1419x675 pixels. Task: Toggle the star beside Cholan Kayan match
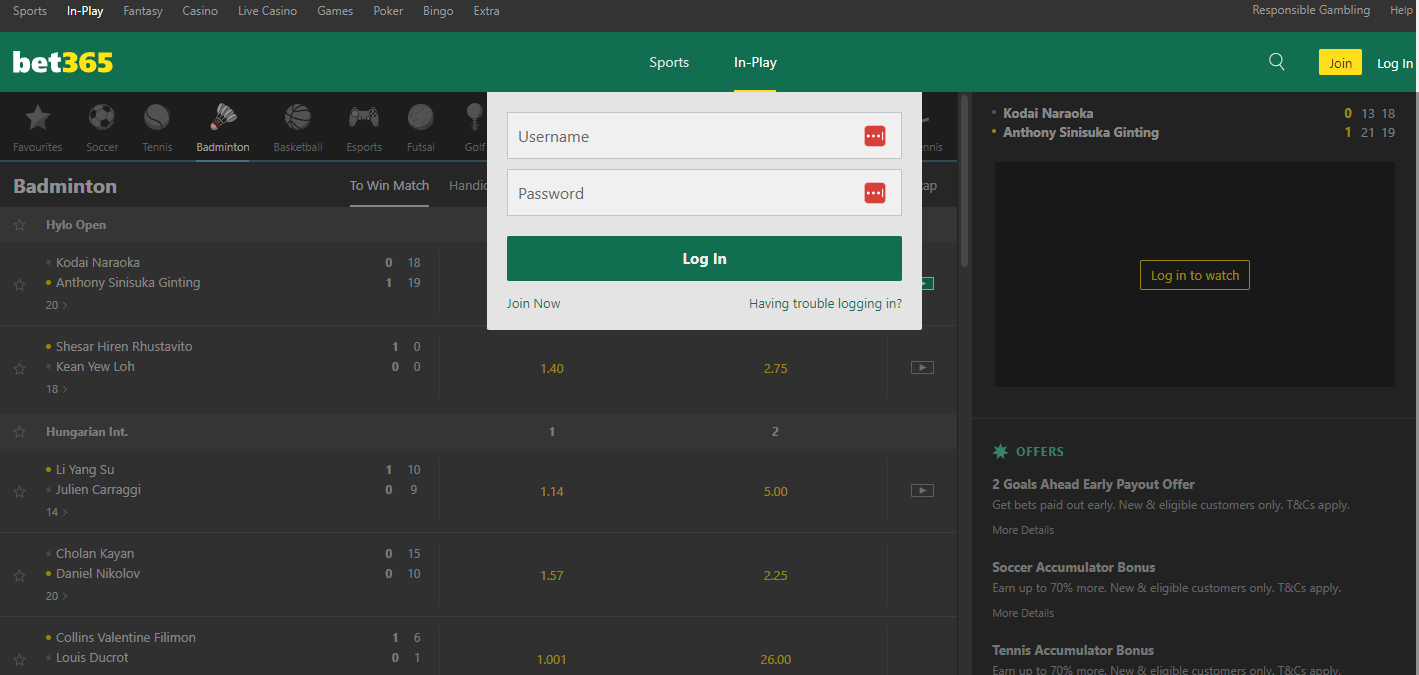click(x=19, y=574)
